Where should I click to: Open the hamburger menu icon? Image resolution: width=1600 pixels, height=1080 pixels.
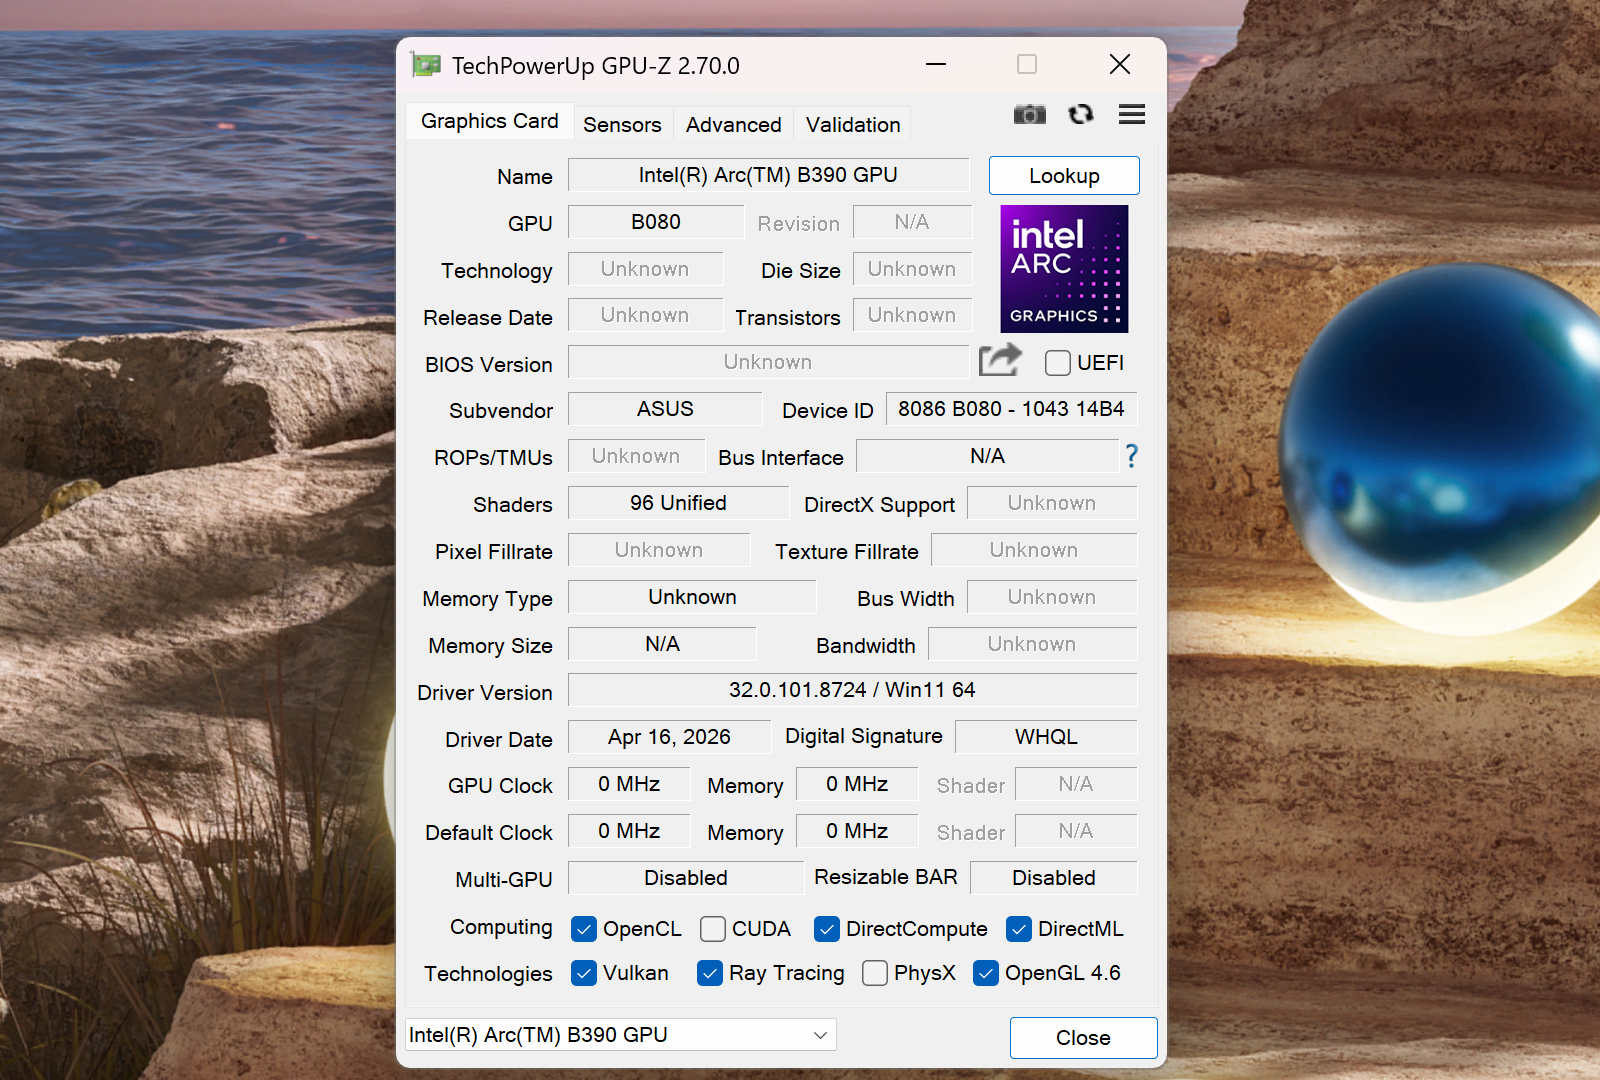coord(1132,114)
